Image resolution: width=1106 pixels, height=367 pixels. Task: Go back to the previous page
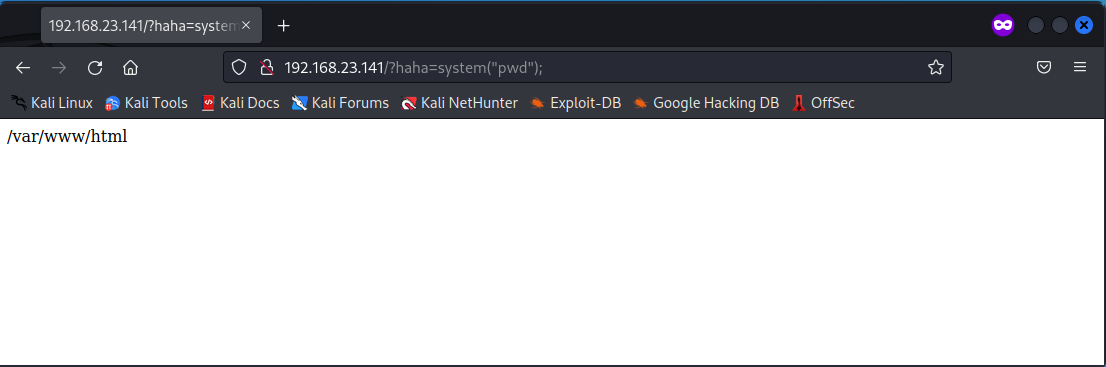(23, 68)
